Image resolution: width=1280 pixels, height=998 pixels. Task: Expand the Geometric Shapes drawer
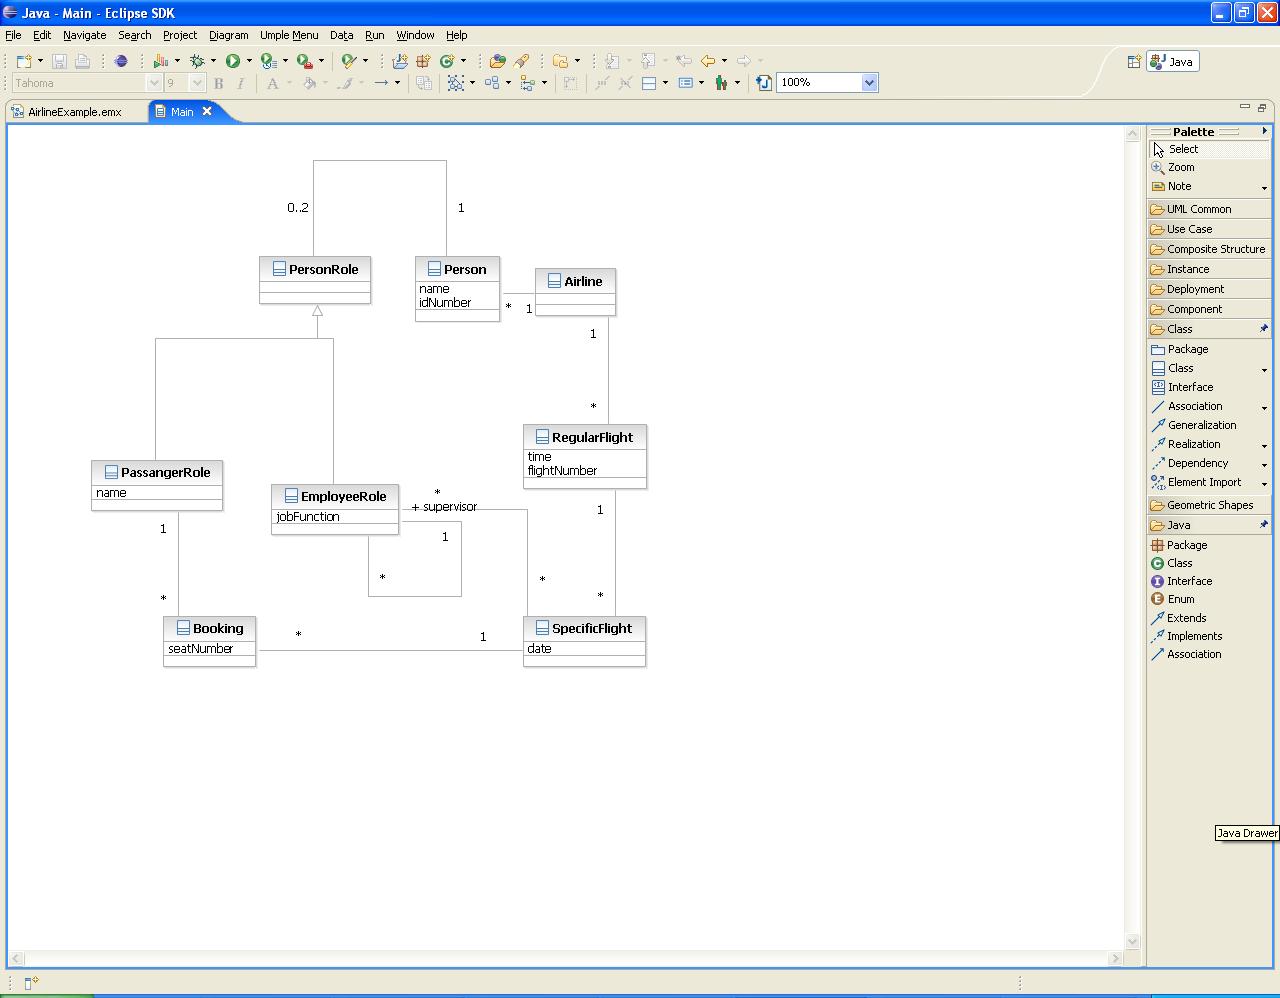coord(1209,505)
